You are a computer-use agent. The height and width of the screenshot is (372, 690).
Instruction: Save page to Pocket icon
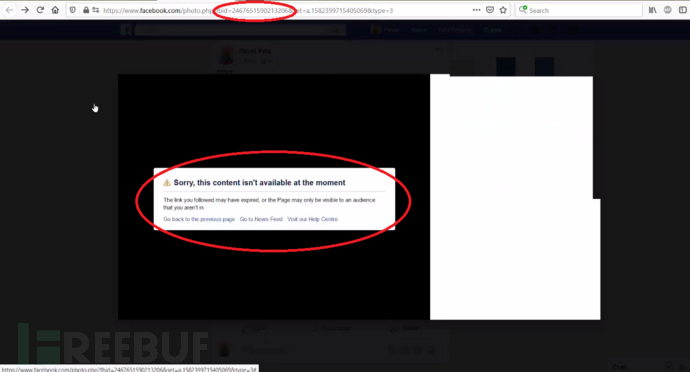pyautogui.click(x=490, y=10)
